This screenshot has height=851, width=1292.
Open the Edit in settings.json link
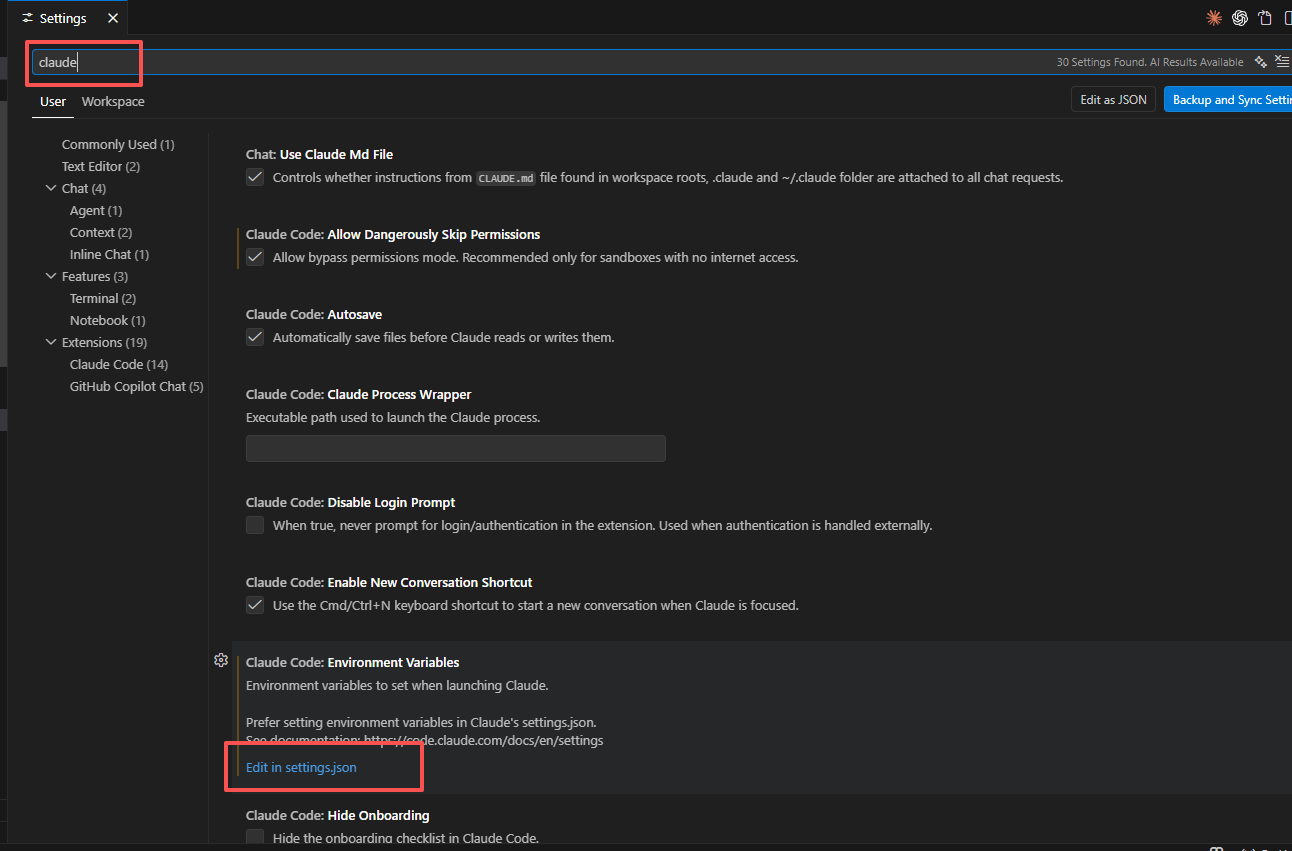301,768
